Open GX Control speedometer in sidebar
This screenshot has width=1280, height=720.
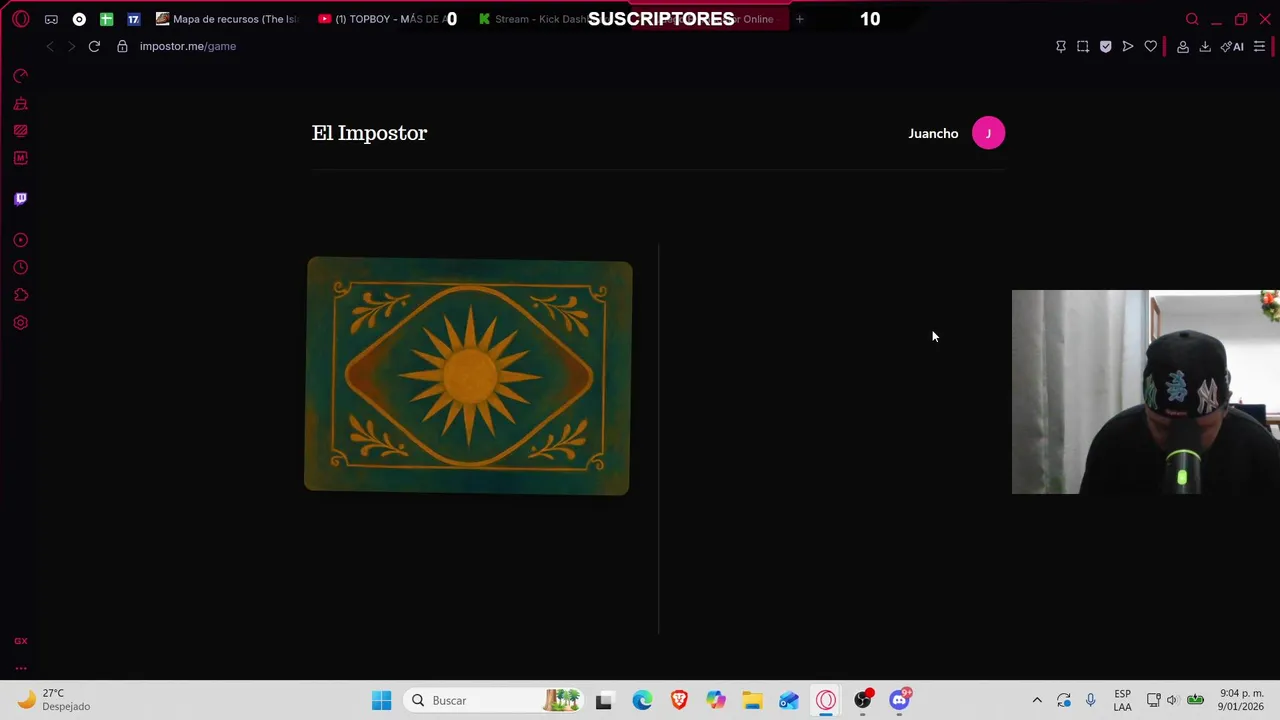pos(21,76)
